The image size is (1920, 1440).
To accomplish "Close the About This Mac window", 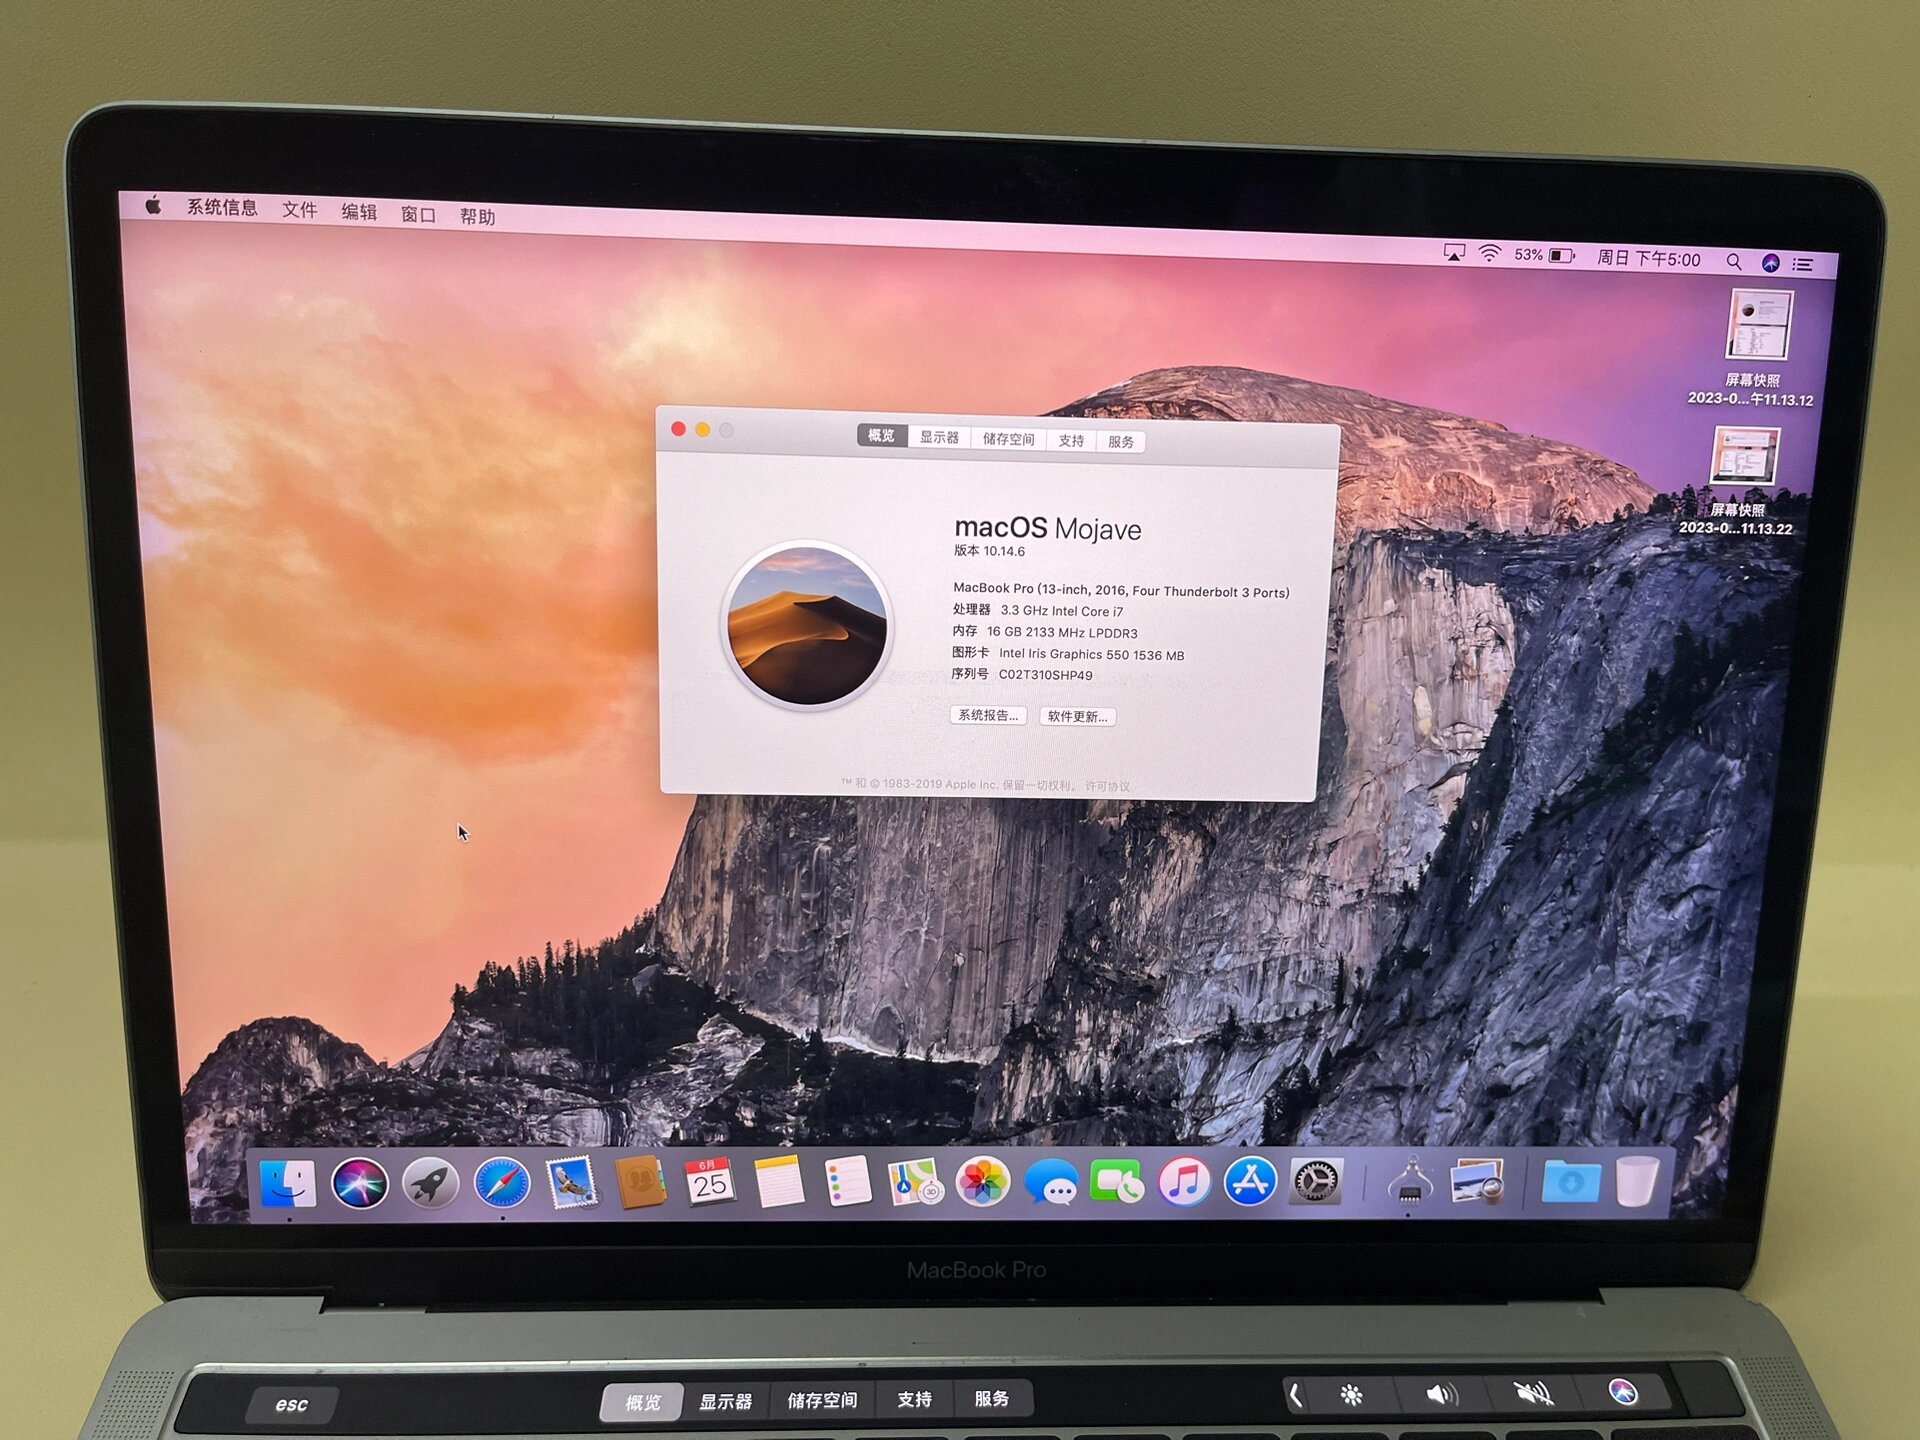I will [x=678, y=428].
